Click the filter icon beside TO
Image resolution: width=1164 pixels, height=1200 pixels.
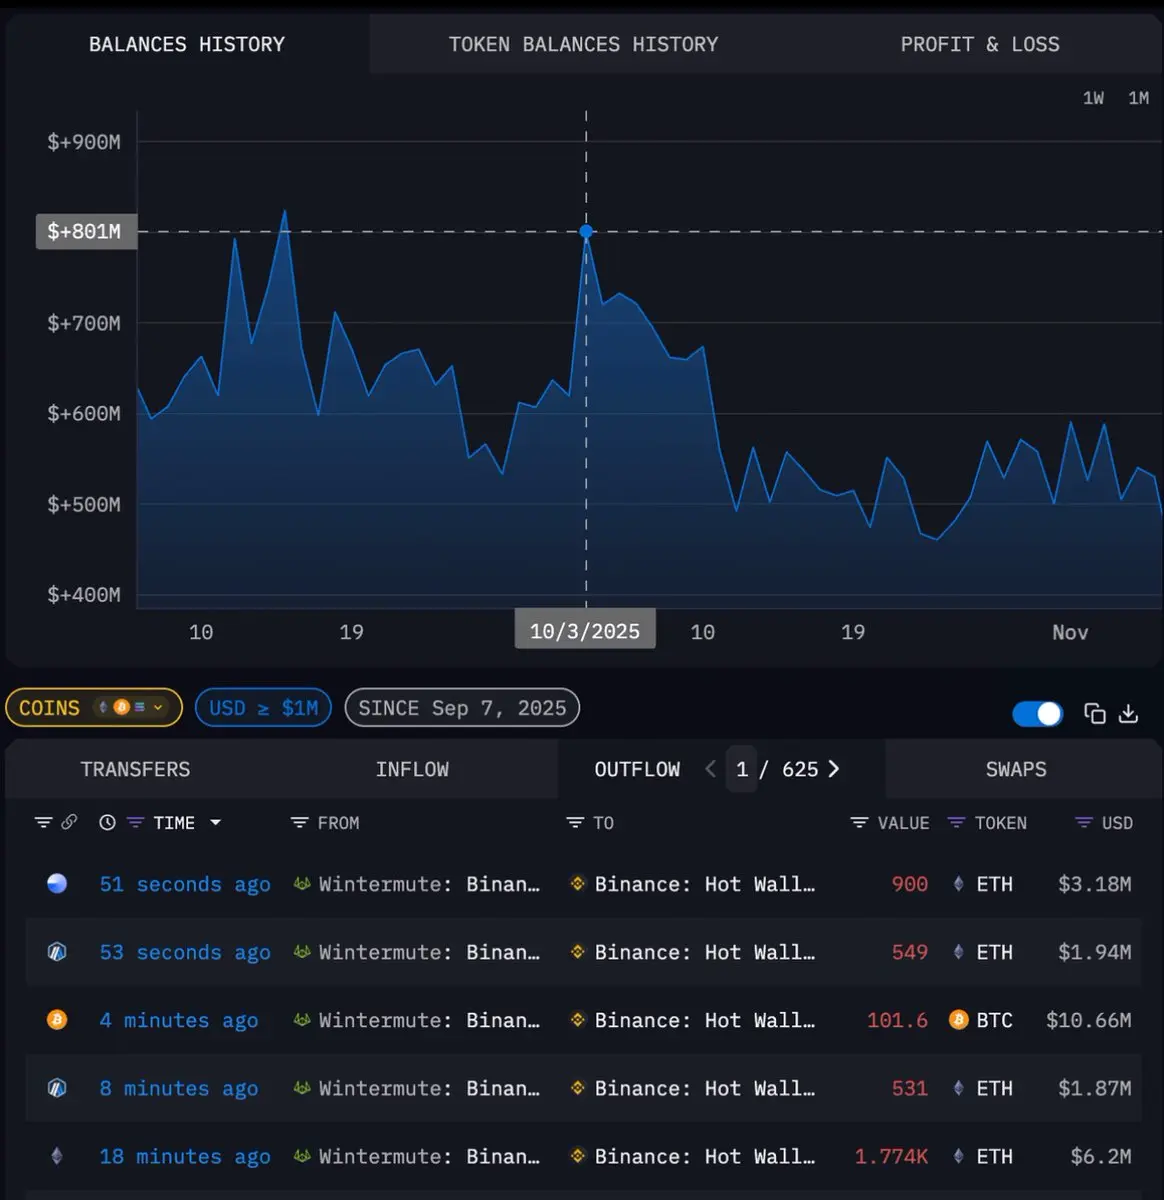coord(575,823)
